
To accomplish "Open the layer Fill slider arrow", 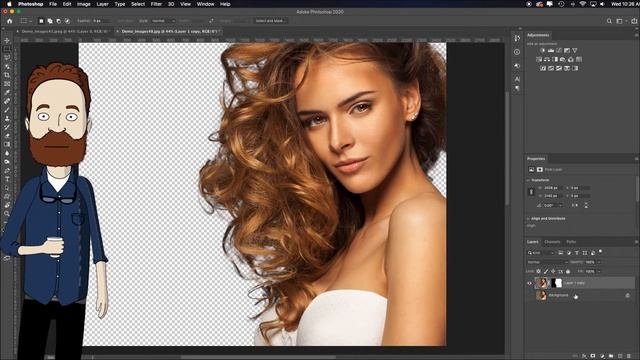I will point(599,271).
